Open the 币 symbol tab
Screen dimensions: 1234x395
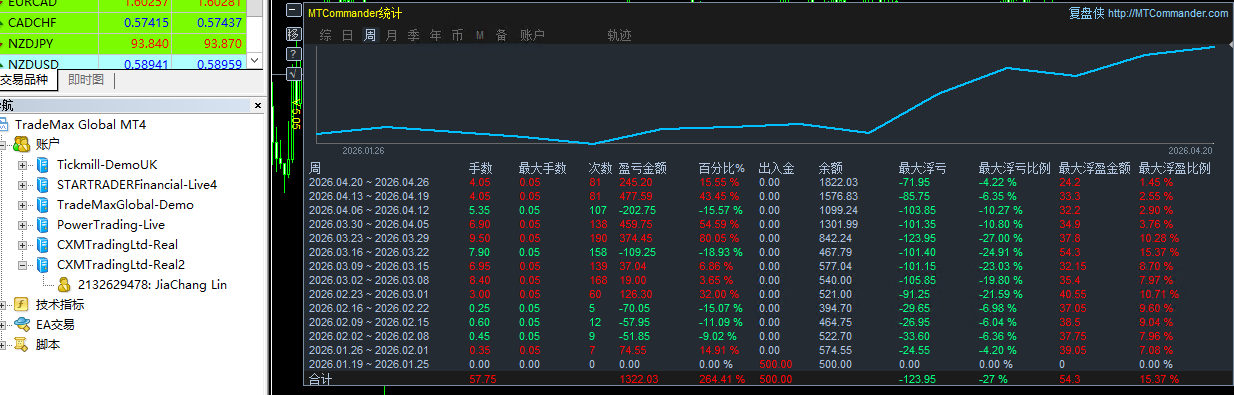pos(457,35)
